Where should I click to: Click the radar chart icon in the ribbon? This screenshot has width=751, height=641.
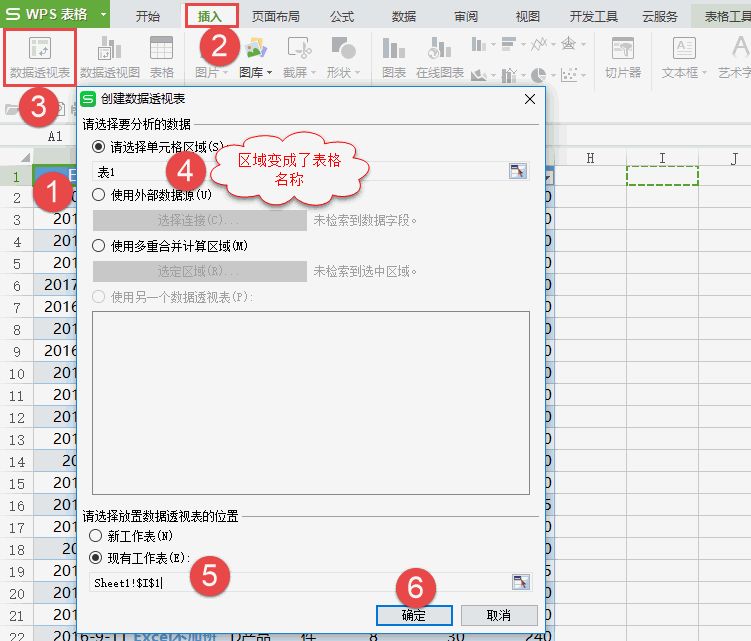pyautogui.click(x=569, y=44)
